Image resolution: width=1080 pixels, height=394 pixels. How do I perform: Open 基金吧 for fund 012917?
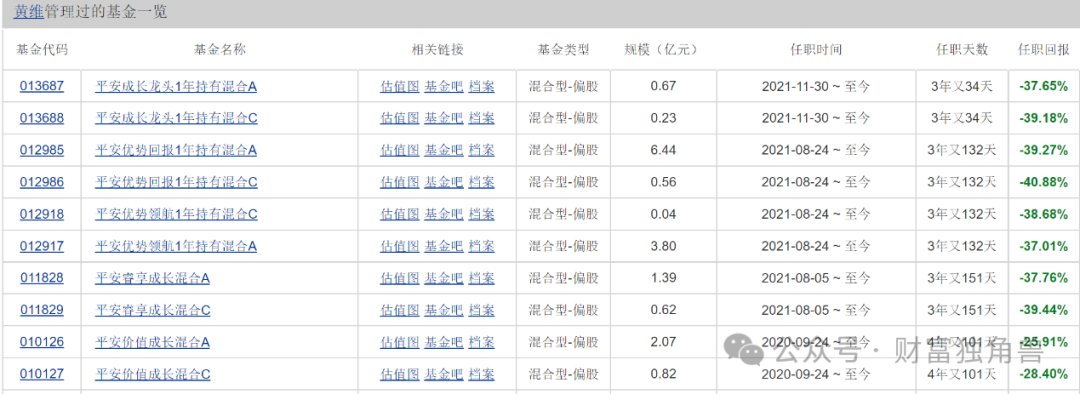443,246
